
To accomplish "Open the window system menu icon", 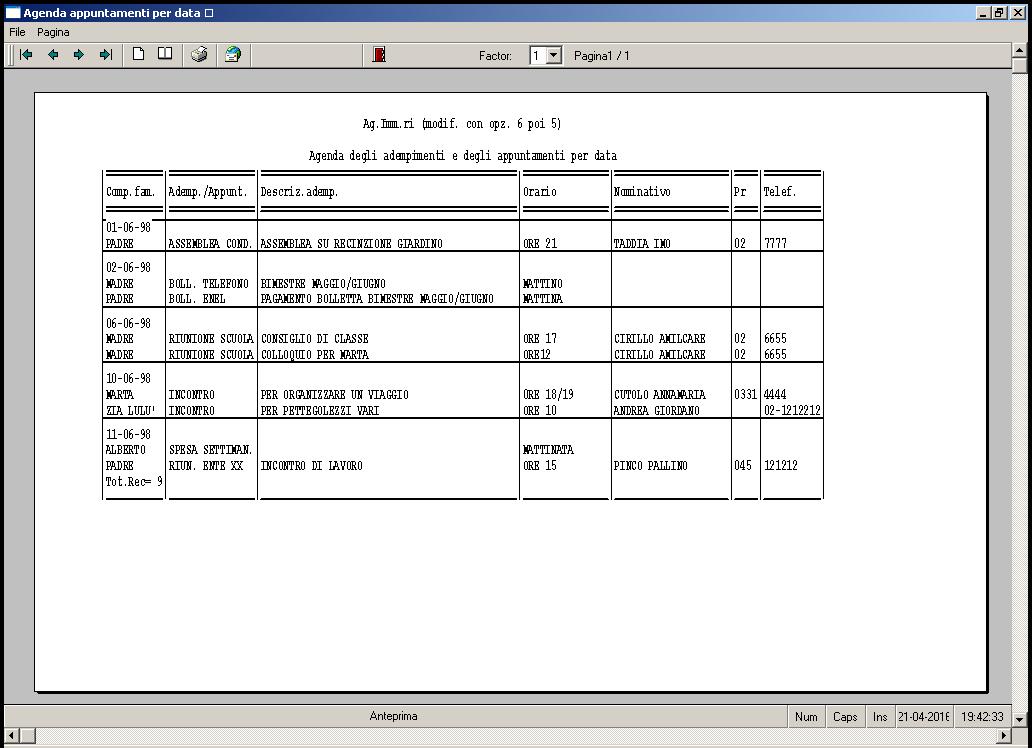I will click(x=13, y=13).
